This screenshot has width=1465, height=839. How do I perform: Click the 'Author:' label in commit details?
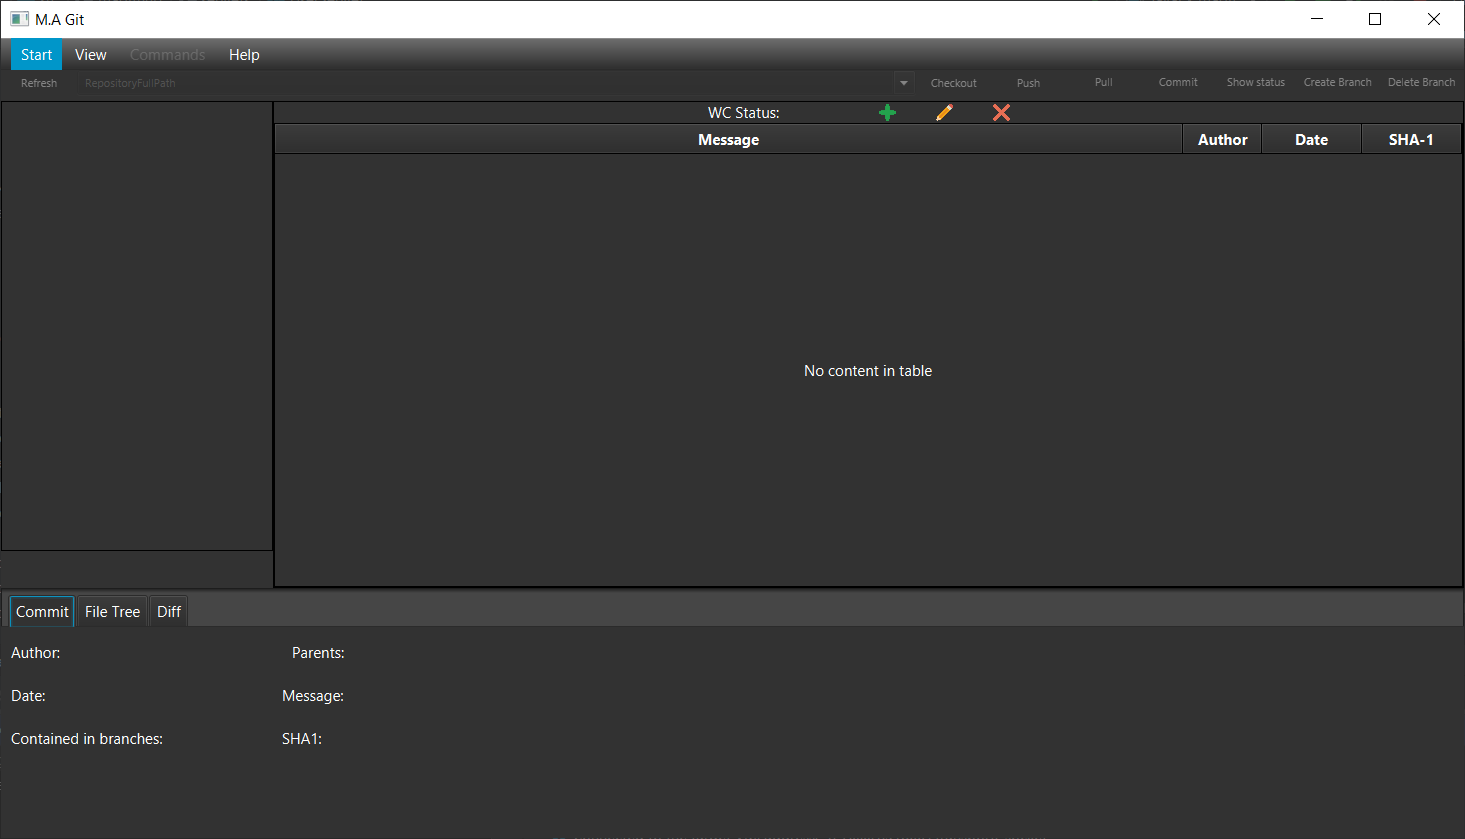[x=36, y=653]
